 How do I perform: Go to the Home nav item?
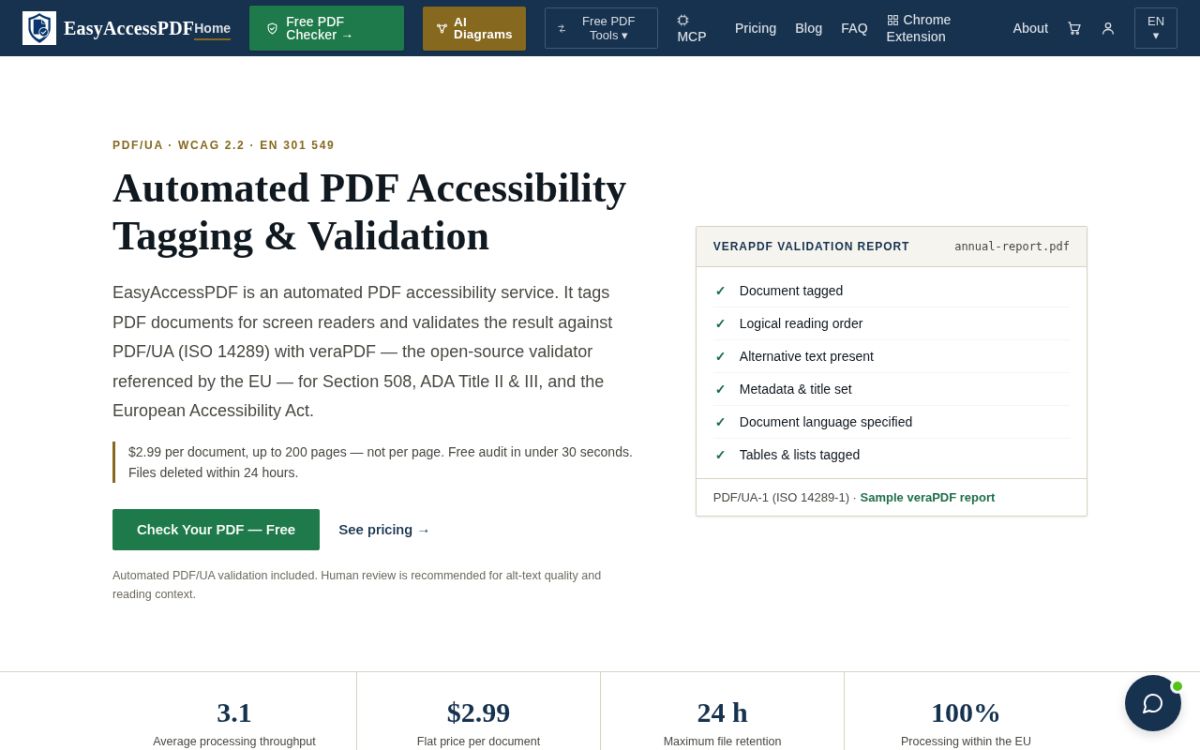[x=212, y=28]
